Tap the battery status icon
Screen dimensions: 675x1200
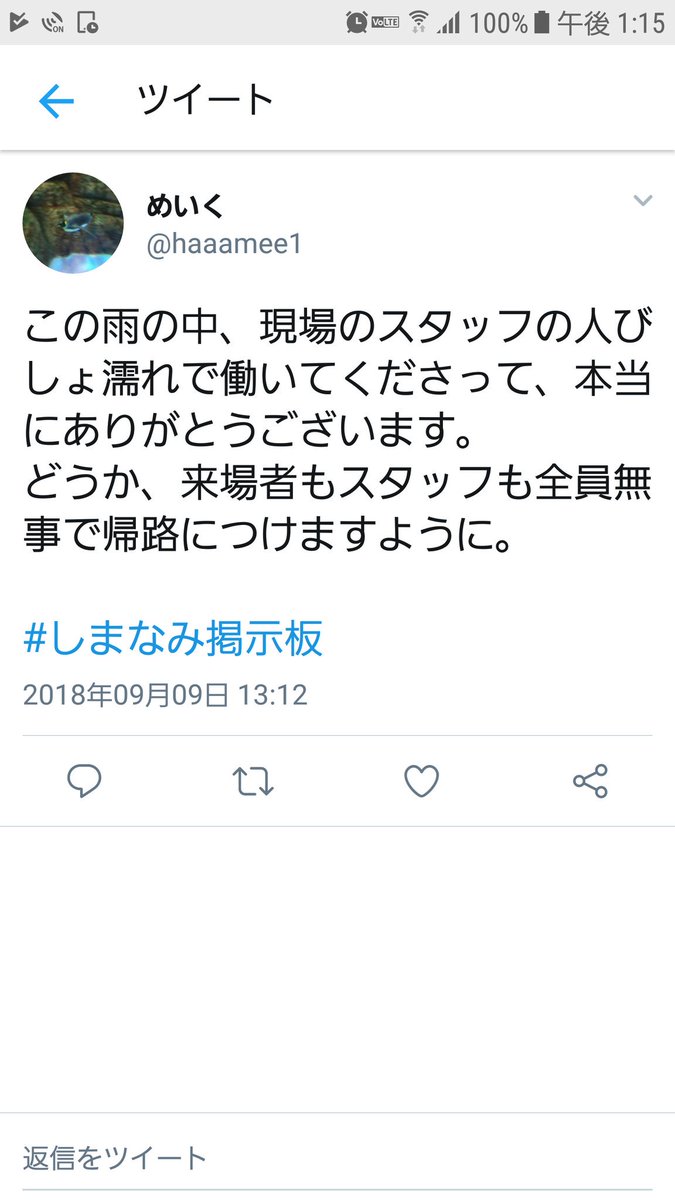[x=541, y=22]
